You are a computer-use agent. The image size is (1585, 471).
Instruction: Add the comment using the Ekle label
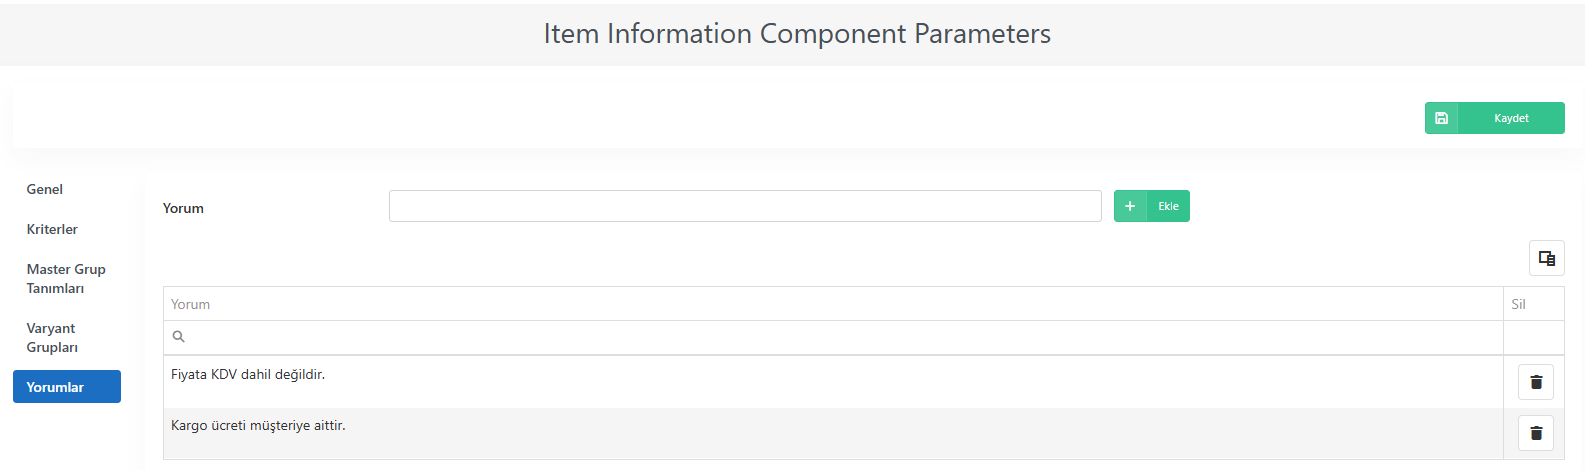pos(1168,206)
